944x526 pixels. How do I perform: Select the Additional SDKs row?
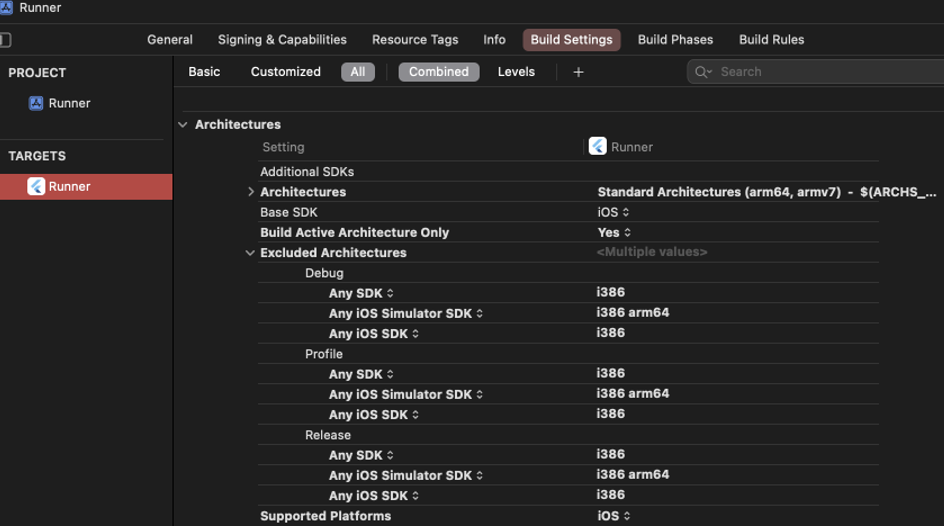[568, 172]
